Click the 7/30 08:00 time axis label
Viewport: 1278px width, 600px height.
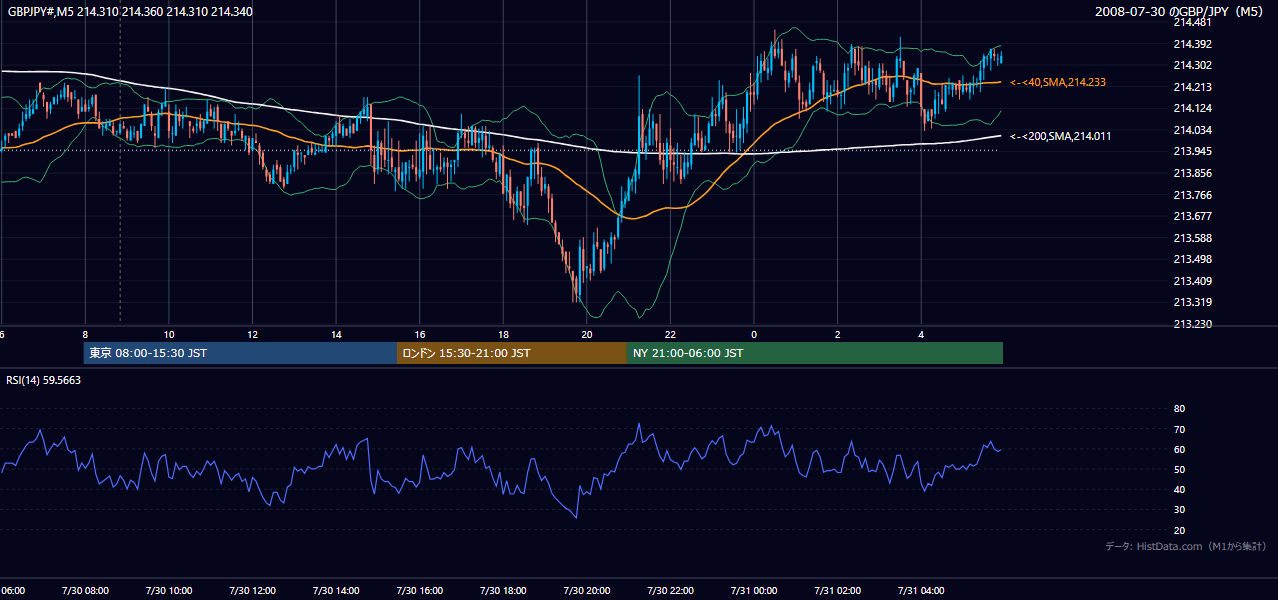(x=84, y=590)
